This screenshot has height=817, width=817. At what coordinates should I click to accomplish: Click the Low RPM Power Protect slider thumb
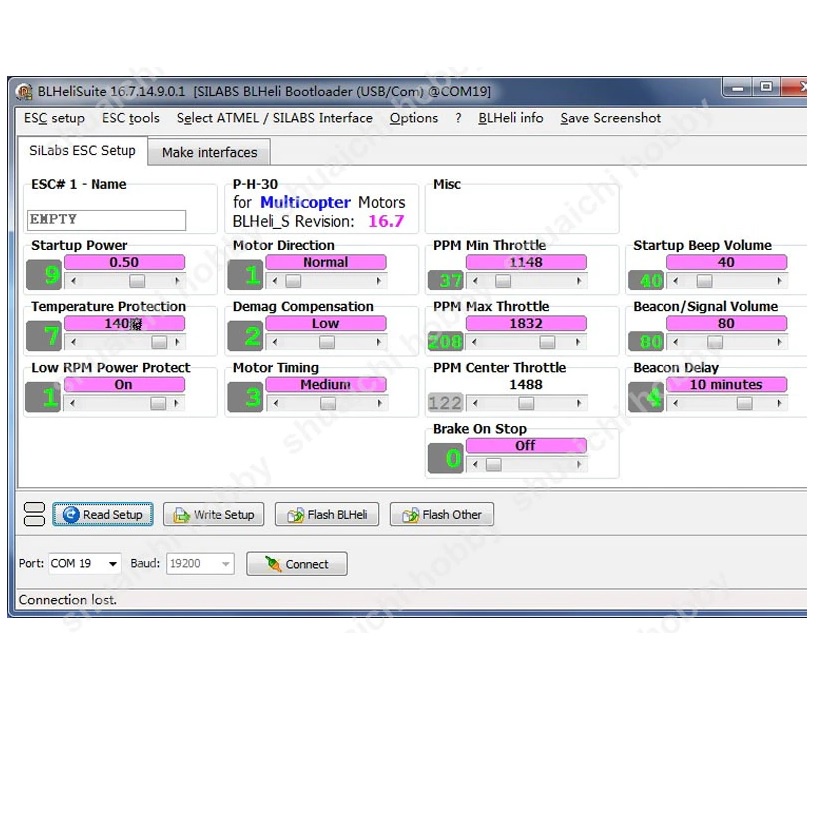click(x=158, y=403)
